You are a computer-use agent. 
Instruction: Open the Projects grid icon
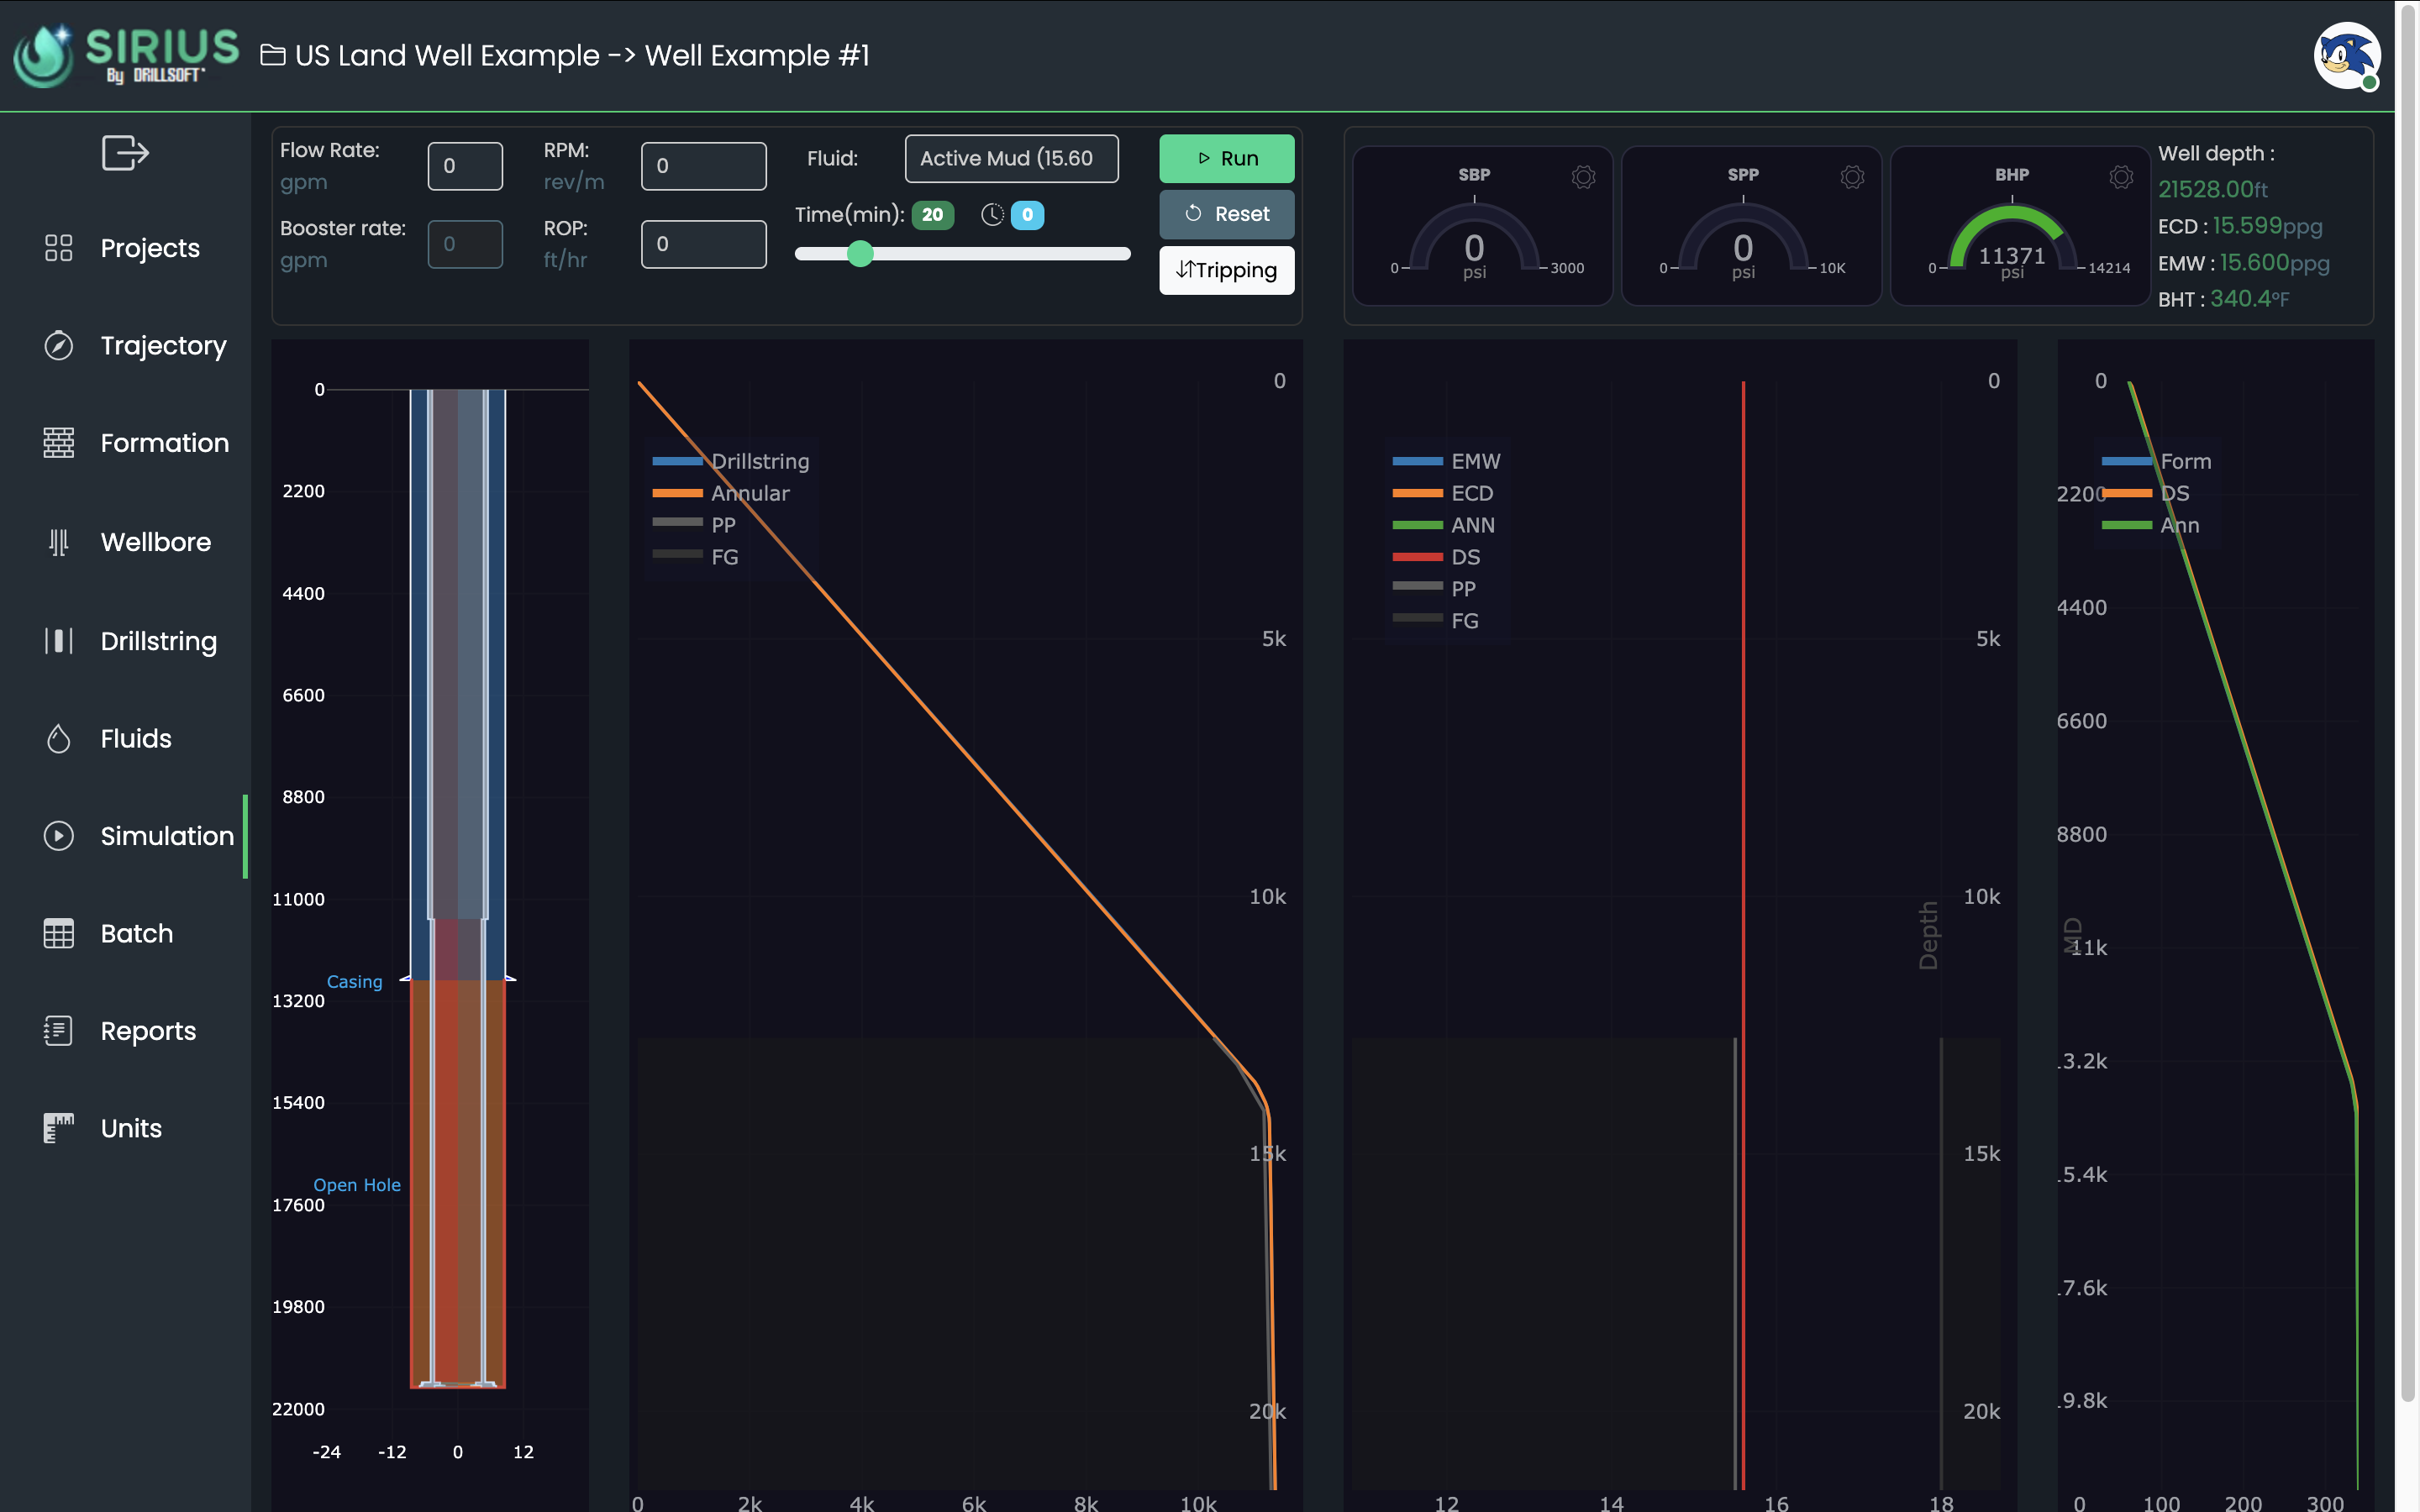click(x=59, y=248)
